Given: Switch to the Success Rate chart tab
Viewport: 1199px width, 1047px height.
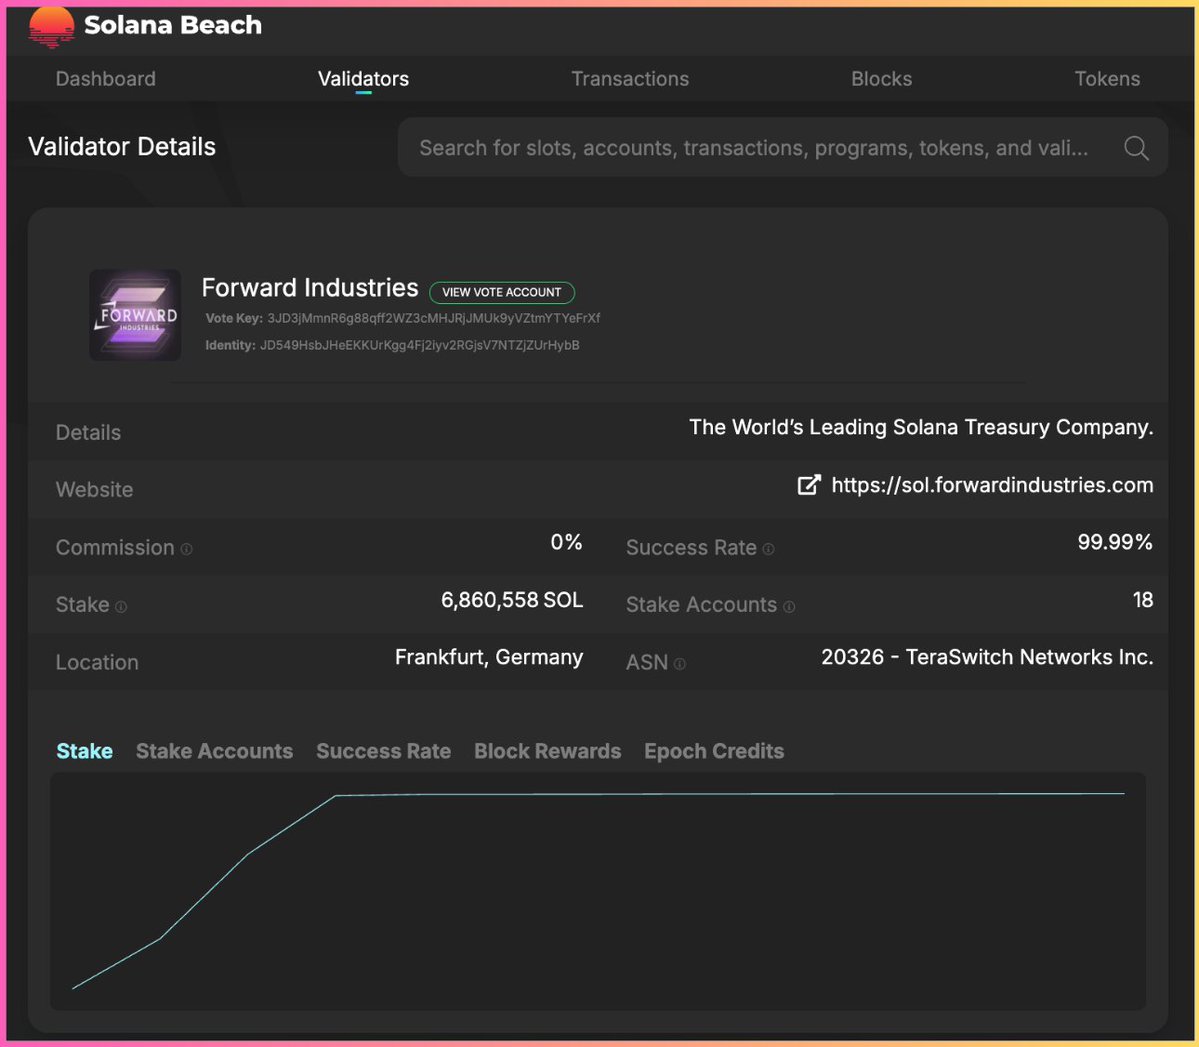Looking at the screenshot, I should pos(383,751).
